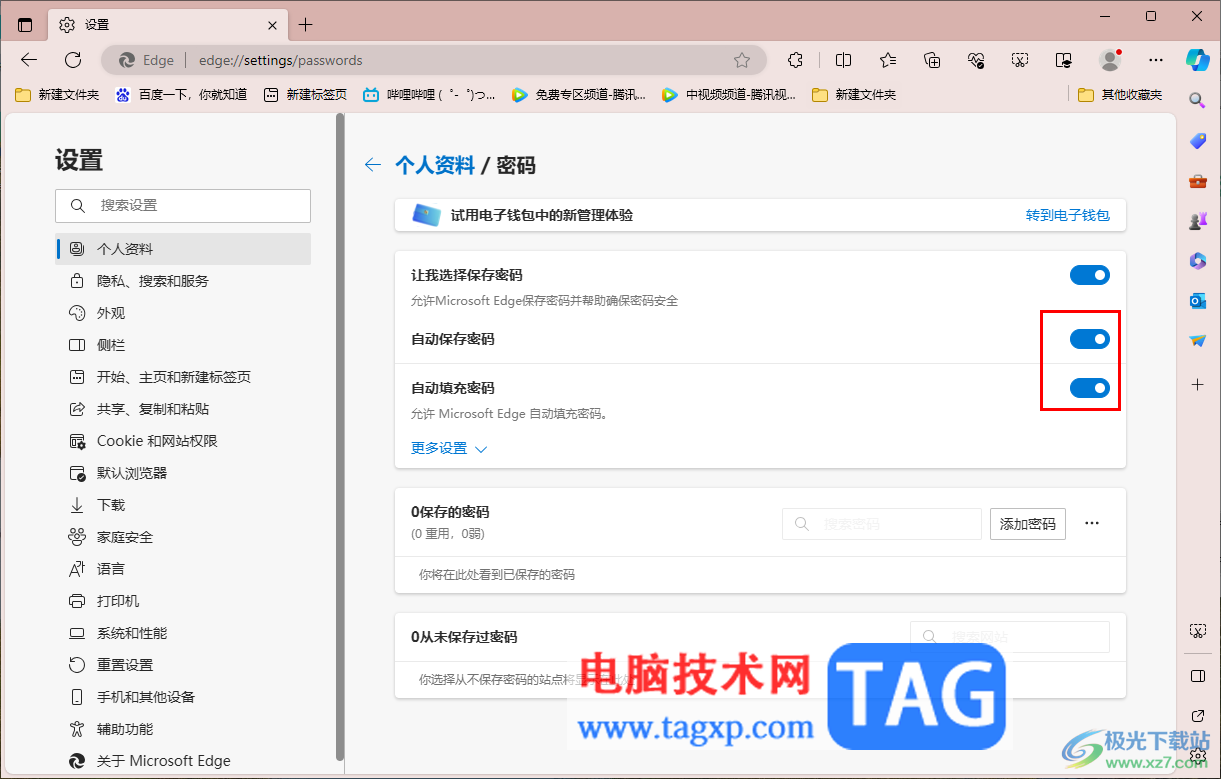Disable 让我选择保存密码 toggle

[x=1089, y=274]
